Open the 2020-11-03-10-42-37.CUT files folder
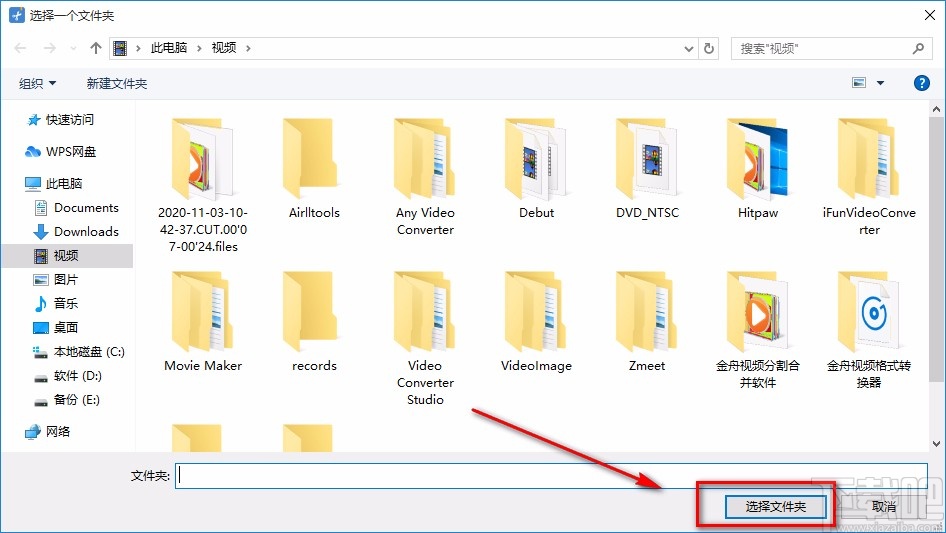 203,185
